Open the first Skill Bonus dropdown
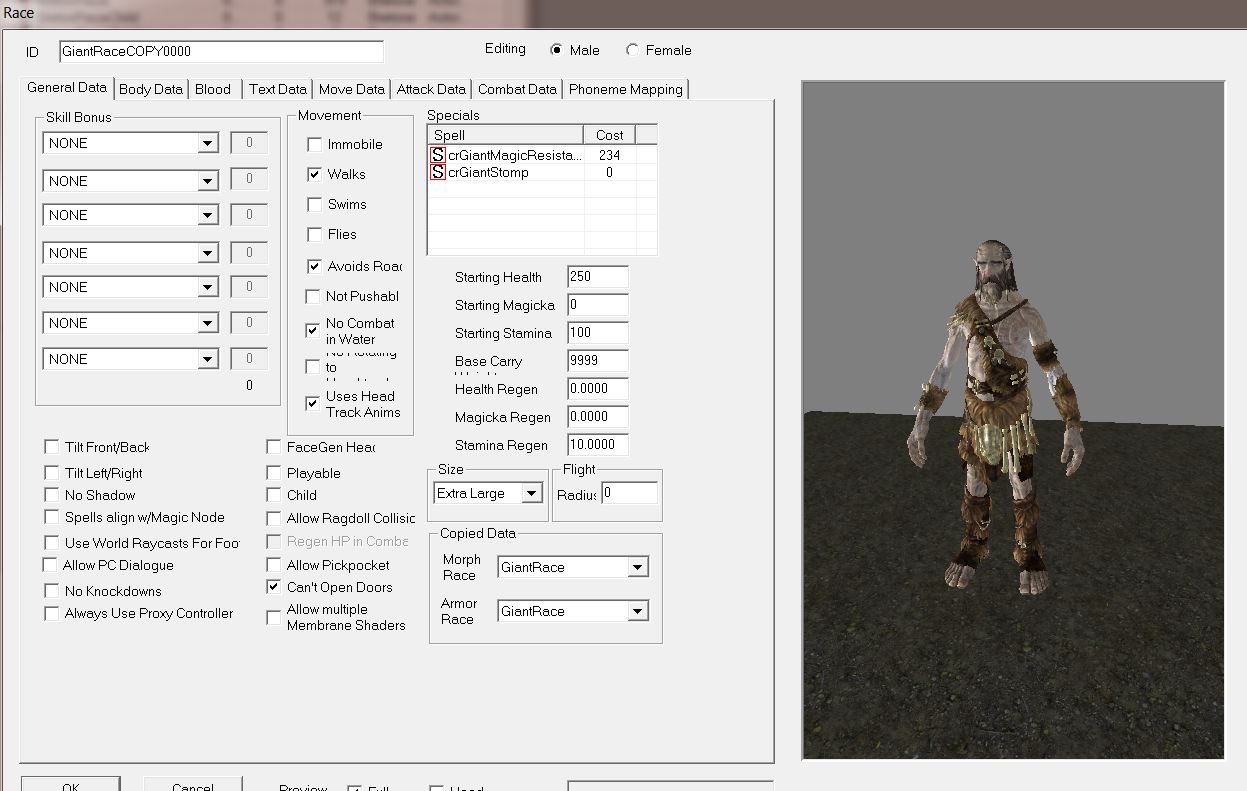Screen dimensions: 1247x791 pos(207,143)
